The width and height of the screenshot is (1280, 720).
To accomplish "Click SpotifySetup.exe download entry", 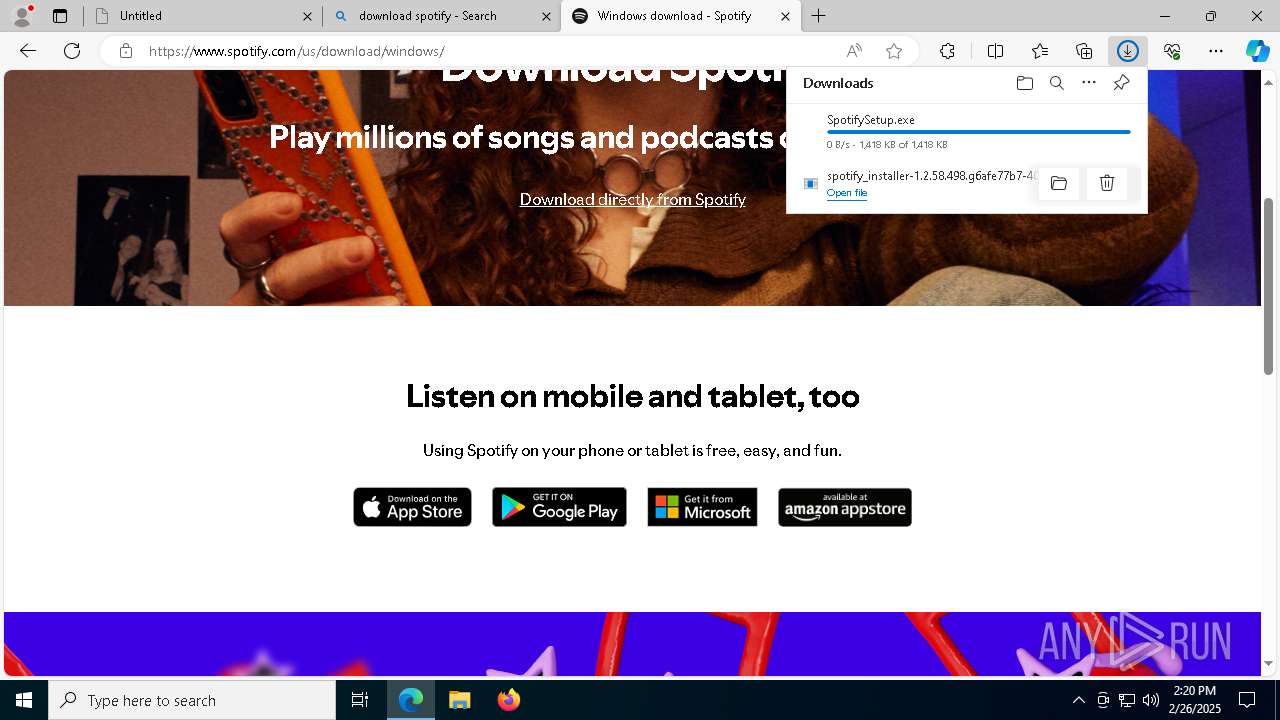I will (966, 131).
